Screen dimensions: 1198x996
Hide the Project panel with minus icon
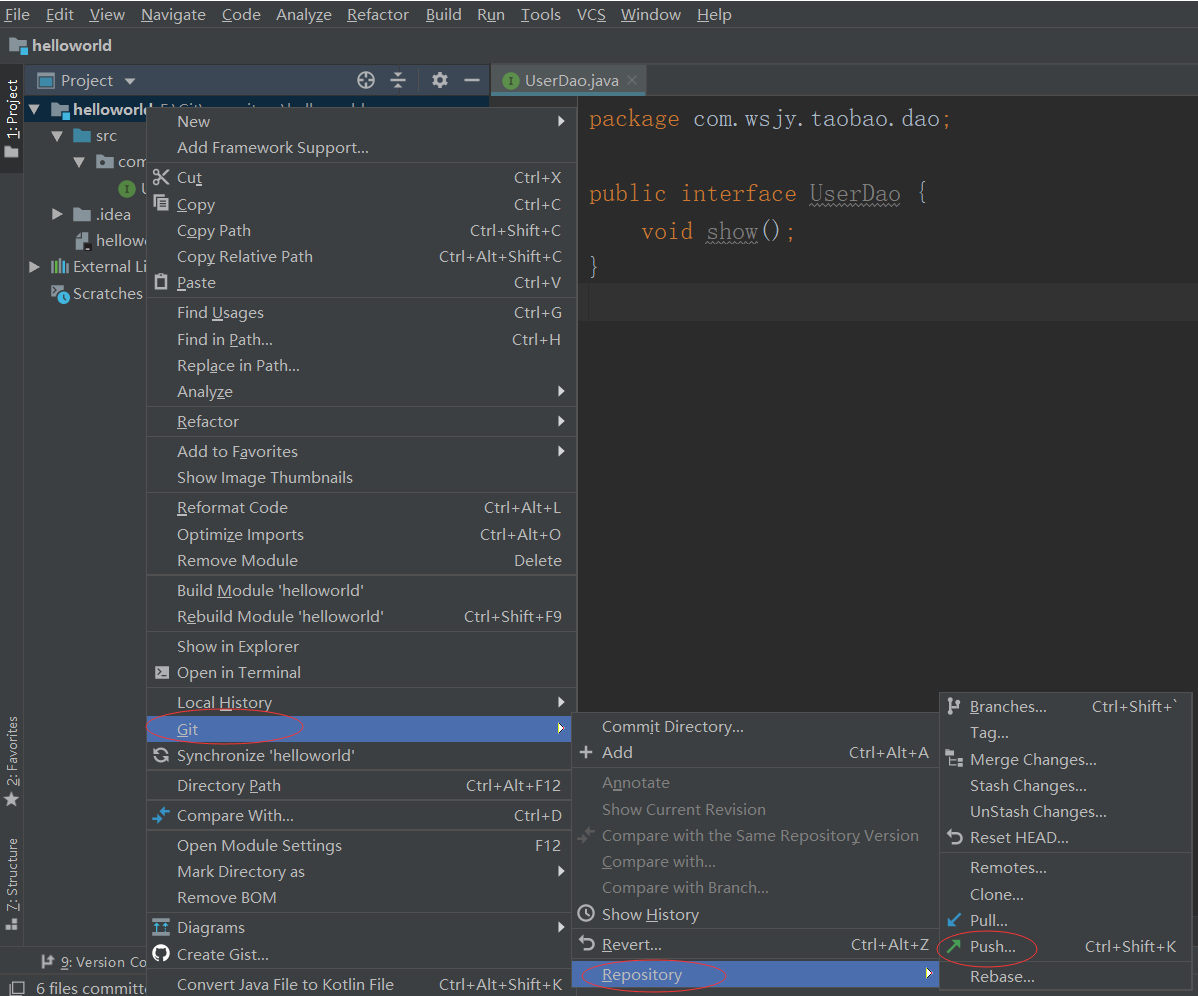pyautogui.click(x=472, y=80)
